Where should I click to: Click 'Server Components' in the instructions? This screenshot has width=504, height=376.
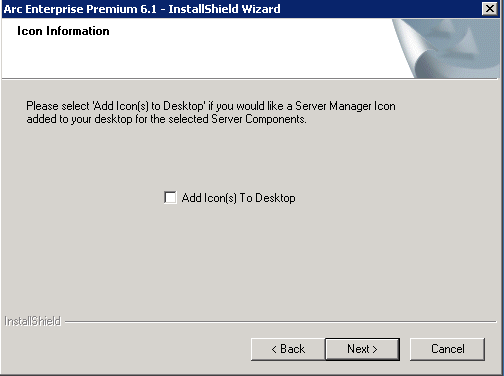coord(258,119)
